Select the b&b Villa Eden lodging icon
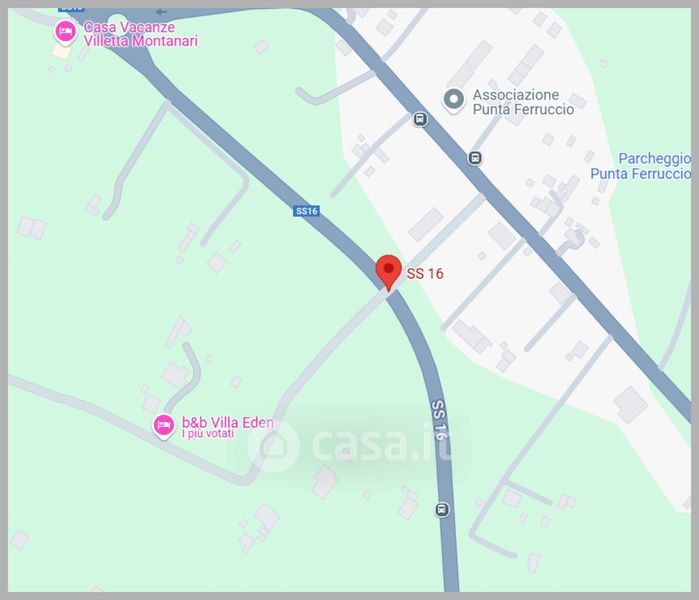The width and height of the screenshot is (699, 600). click(x=164, y=426)
